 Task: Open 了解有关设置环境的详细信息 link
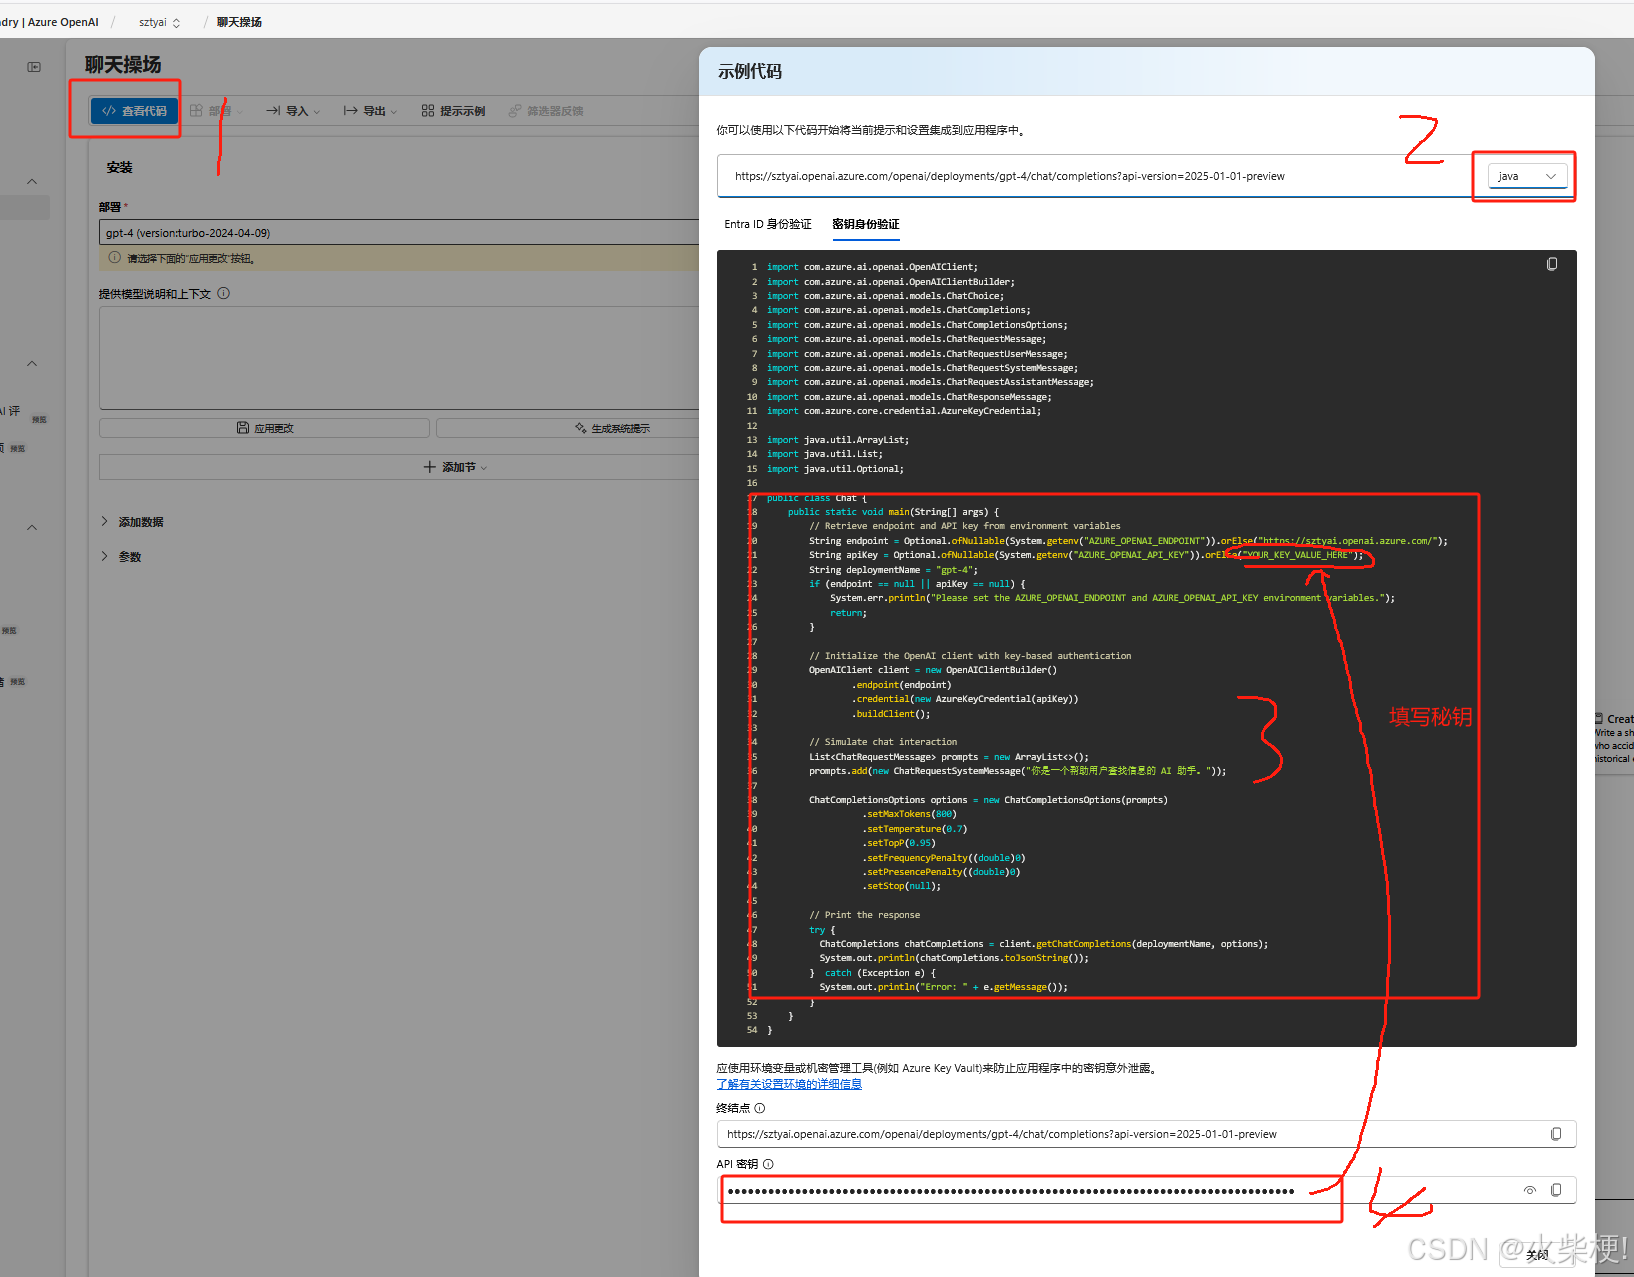(x=789, y=1084)
